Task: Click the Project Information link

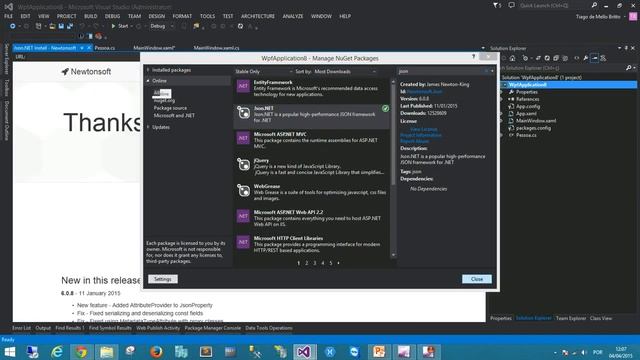Action: (420, 135)
